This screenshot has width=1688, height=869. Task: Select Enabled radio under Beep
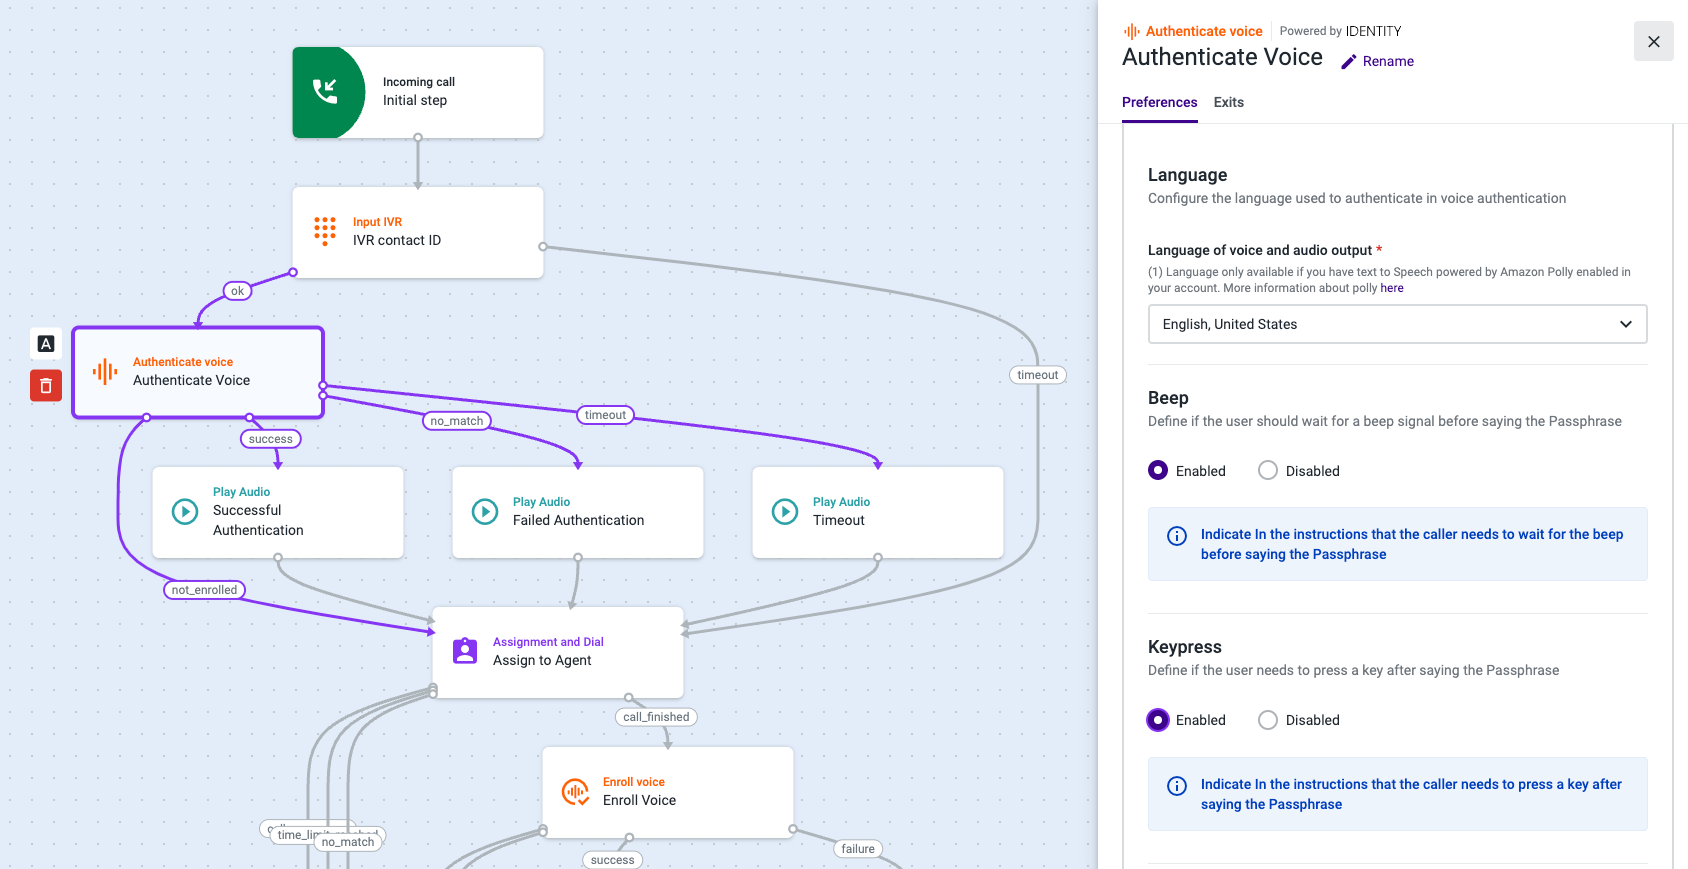point(1158,470)
